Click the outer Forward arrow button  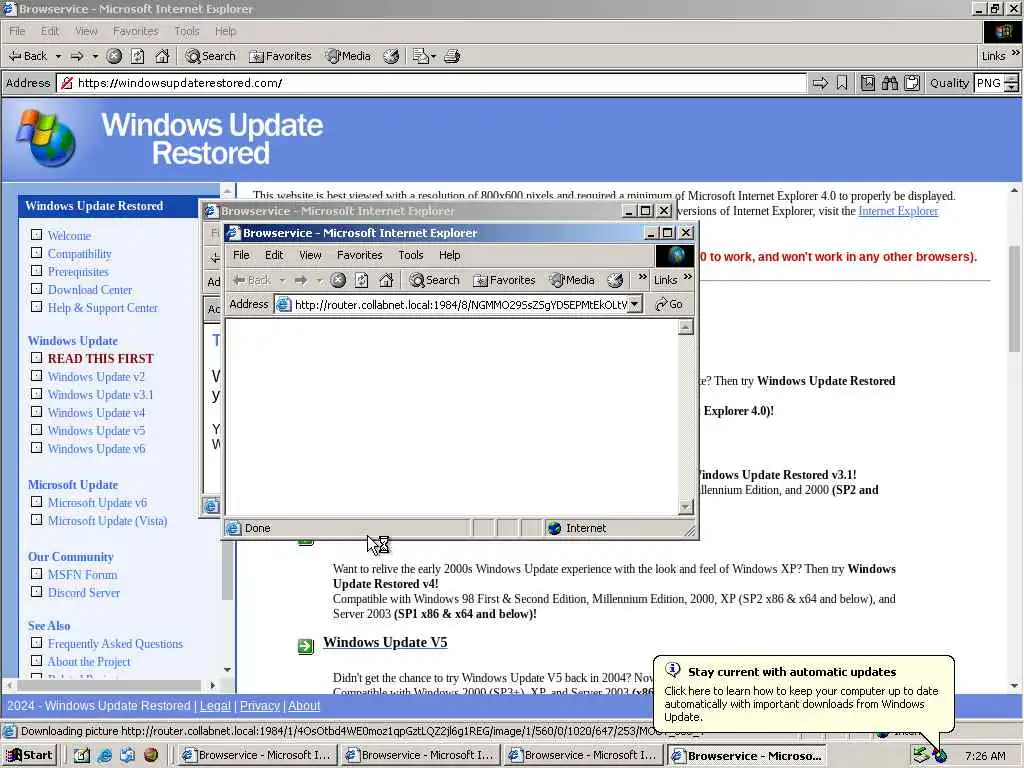77,56
